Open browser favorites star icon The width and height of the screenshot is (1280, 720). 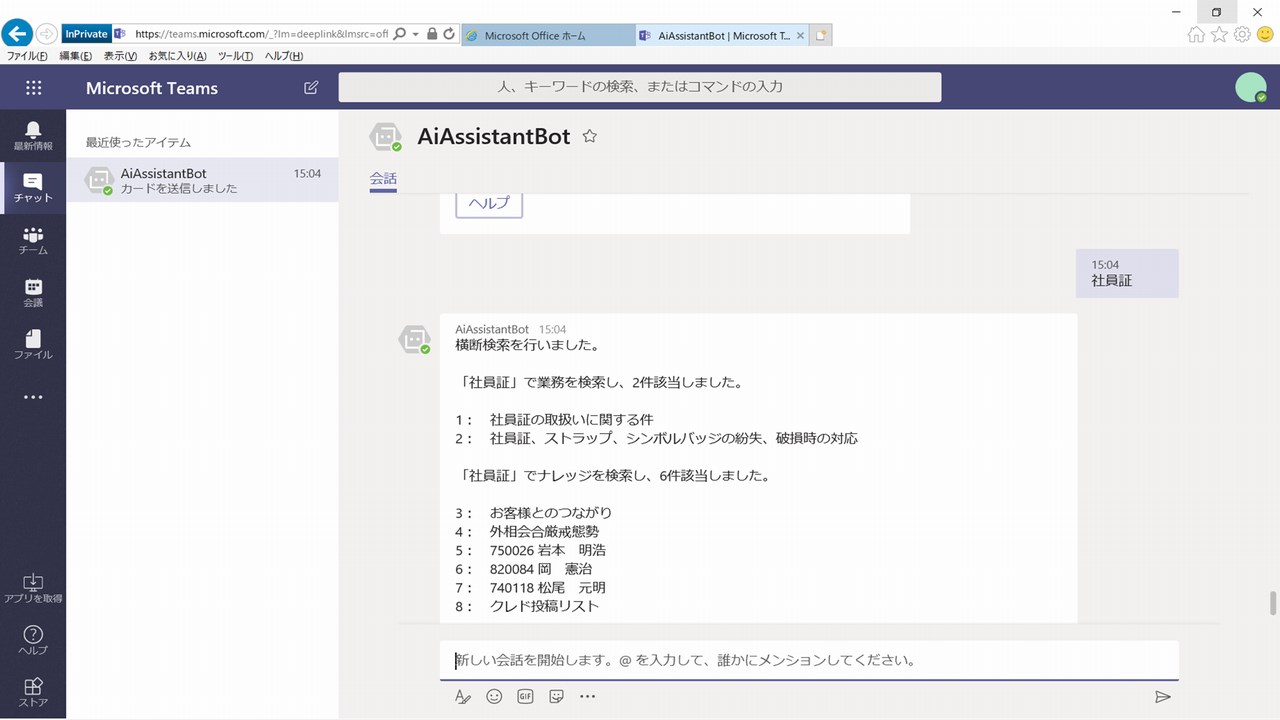click(1219, 34)
